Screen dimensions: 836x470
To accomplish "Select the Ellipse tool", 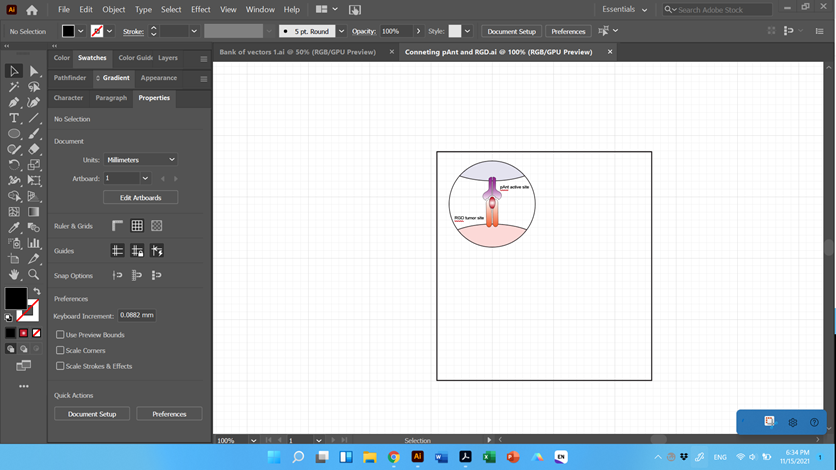I will tap(14, 134).
